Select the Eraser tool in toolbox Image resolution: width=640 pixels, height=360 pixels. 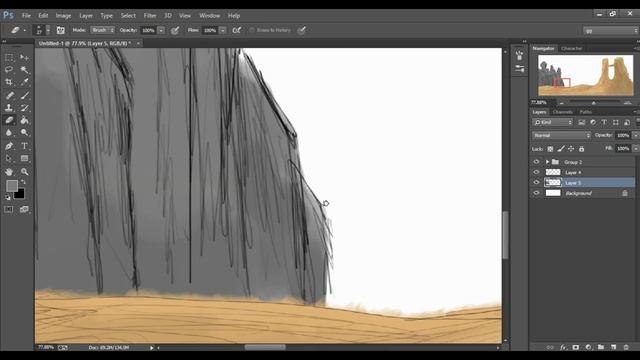(x=9, y=120)
